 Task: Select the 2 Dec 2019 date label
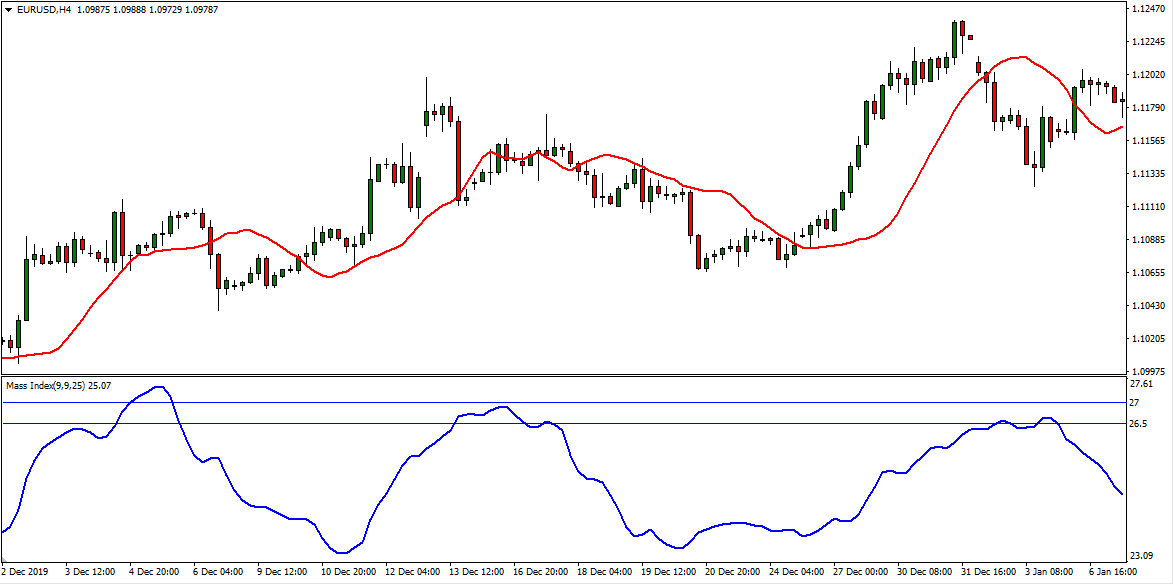[x=26, y=572]
